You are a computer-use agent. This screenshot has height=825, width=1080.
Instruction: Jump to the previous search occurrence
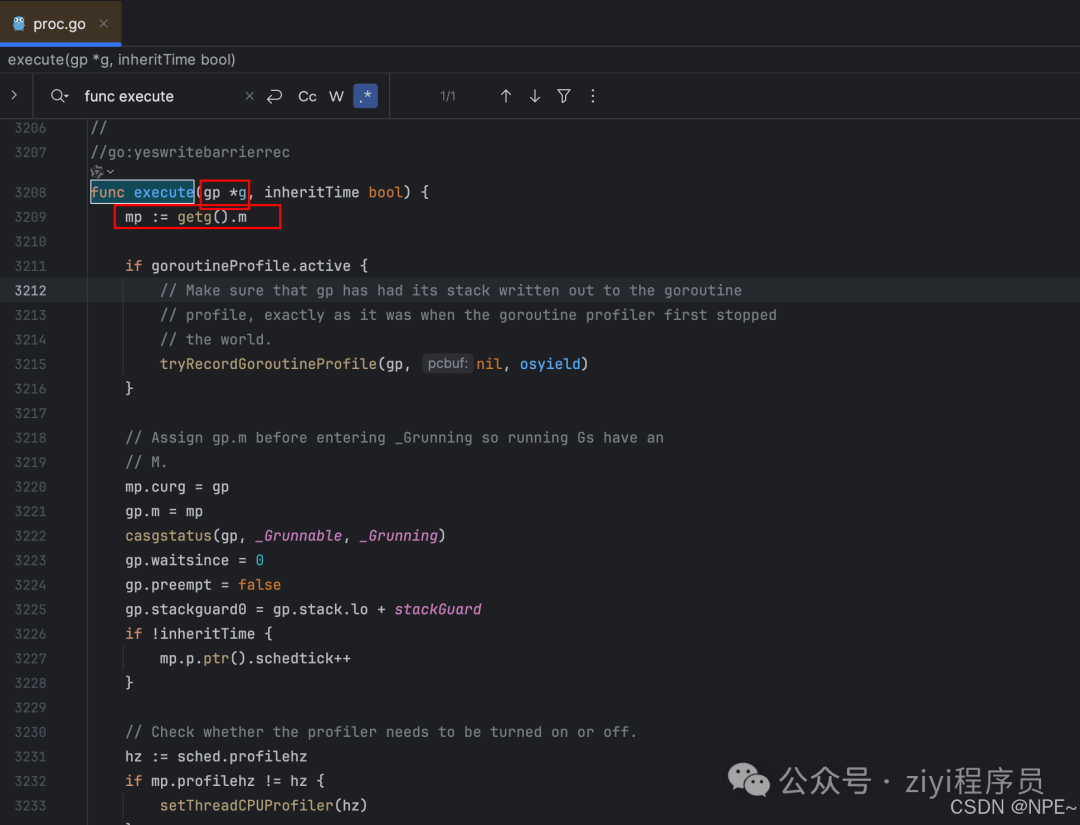pyautogui.click(x=506, y=96)
